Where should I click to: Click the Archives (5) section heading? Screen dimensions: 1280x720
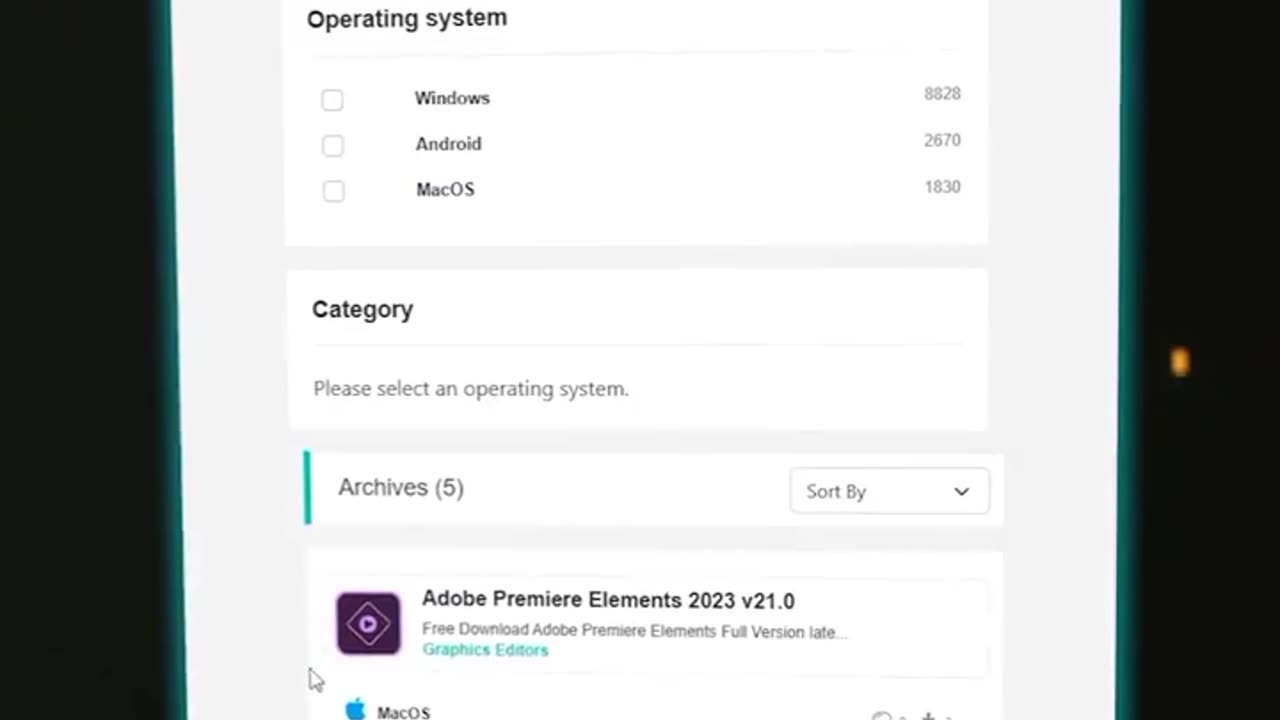pyautogui.click(x=401, y=487)
